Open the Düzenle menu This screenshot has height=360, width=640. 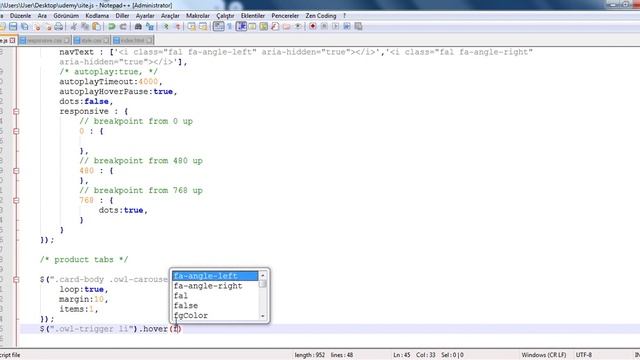20,16
